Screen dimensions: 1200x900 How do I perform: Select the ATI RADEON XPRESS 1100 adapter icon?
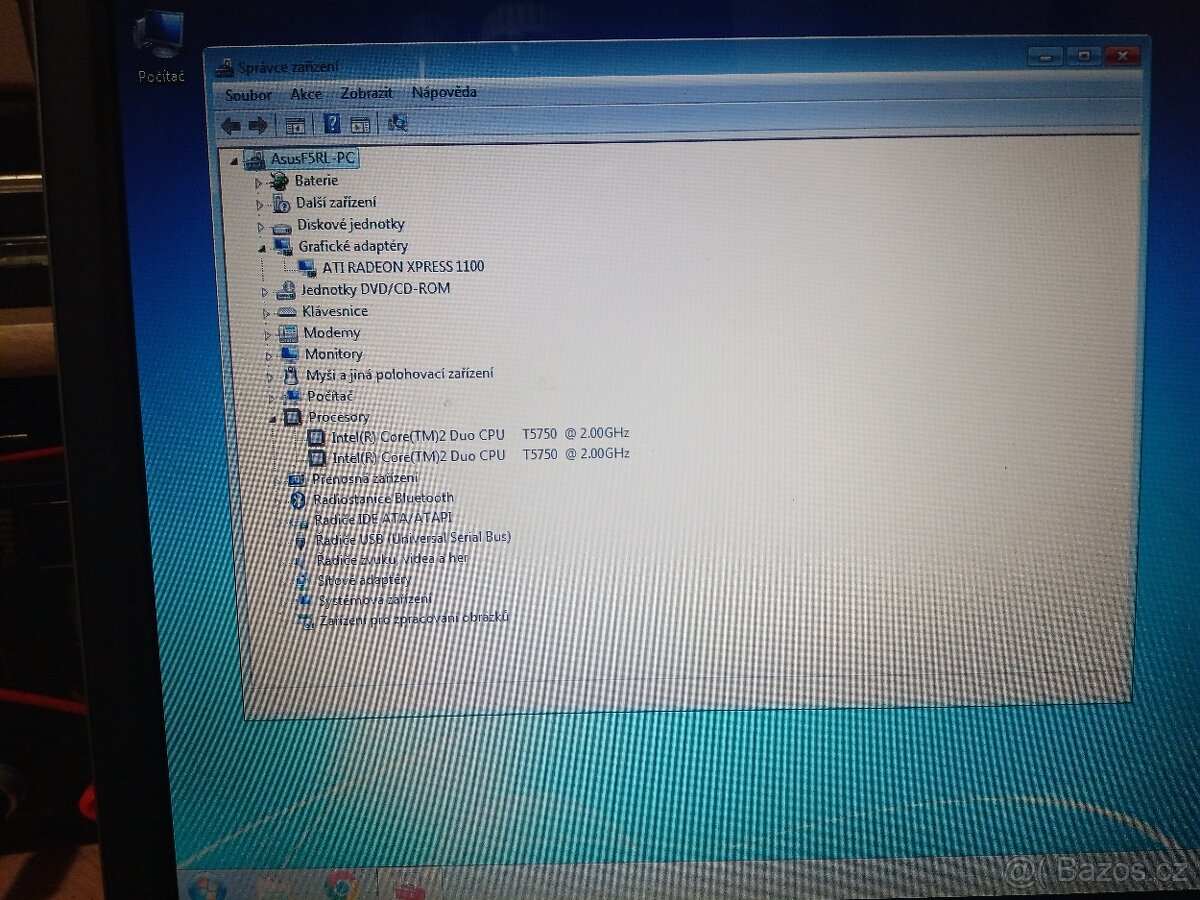307,267
